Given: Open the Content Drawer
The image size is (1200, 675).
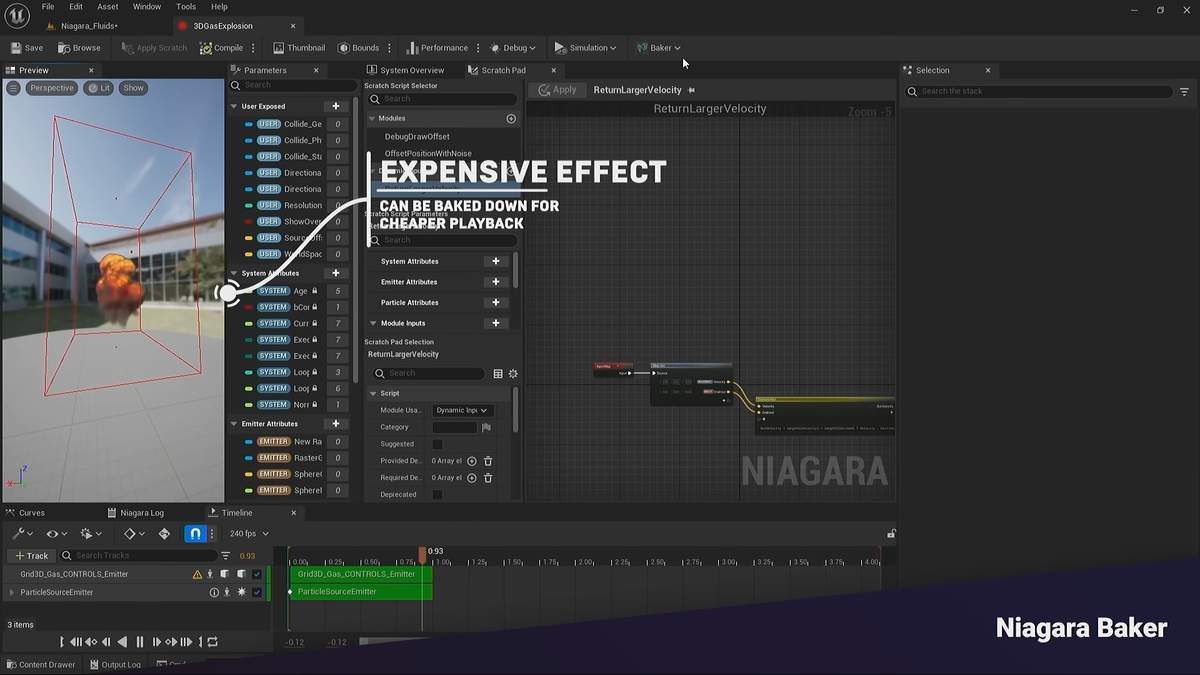Looking at the screenshot, I should (40, 665).
